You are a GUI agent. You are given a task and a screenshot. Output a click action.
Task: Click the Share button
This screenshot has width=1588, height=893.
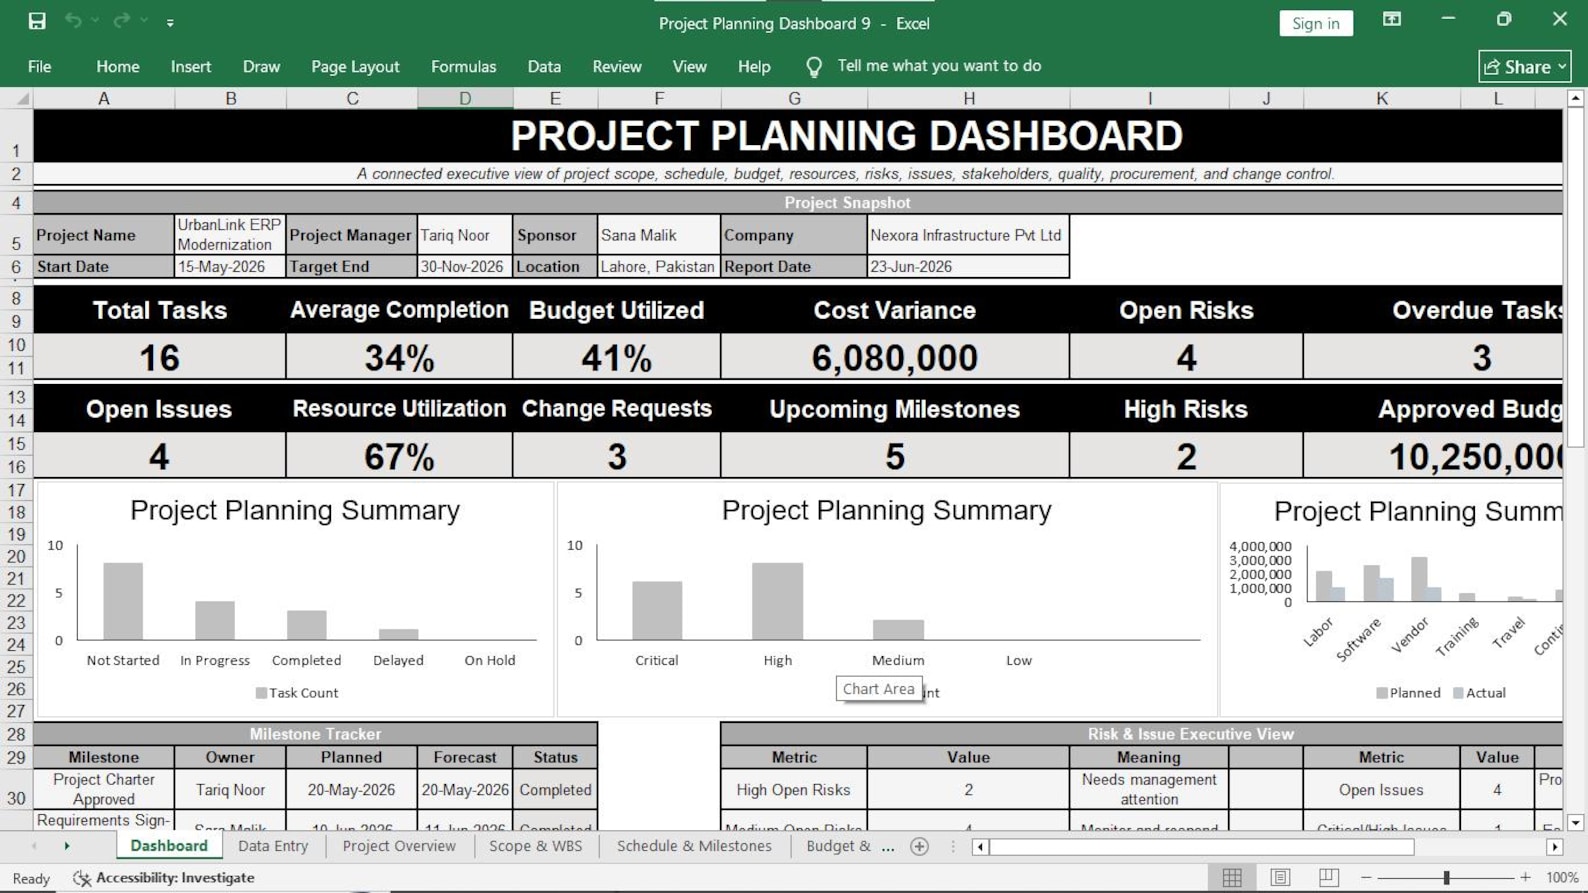1524,67
